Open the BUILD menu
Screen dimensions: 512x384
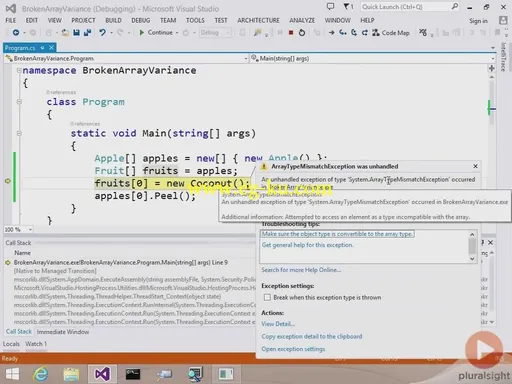coord(113,20)
